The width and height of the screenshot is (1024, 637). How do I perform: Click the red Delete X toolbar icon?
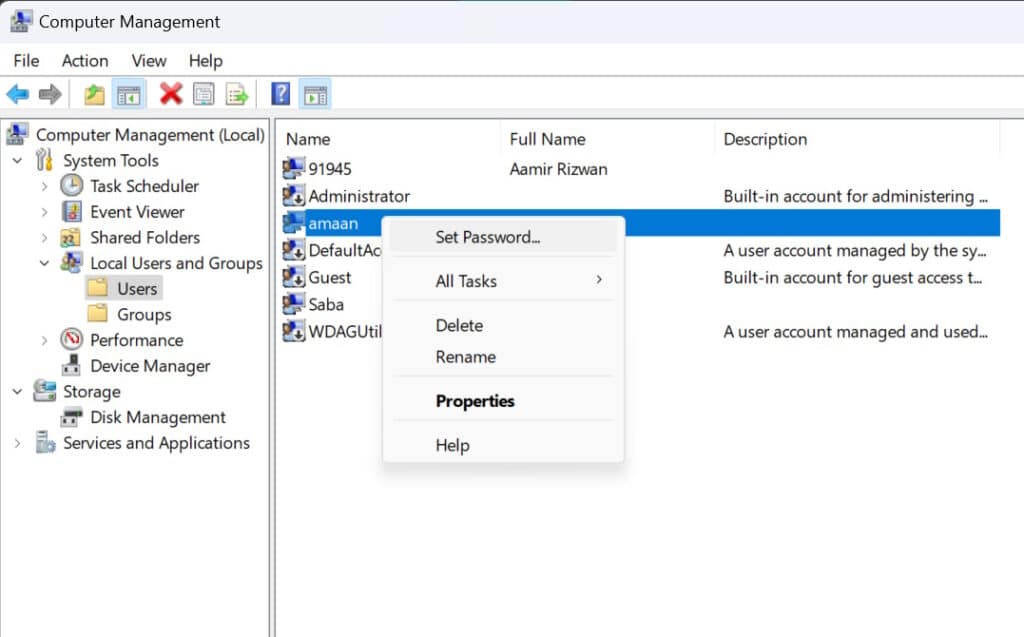pos(170,93)
